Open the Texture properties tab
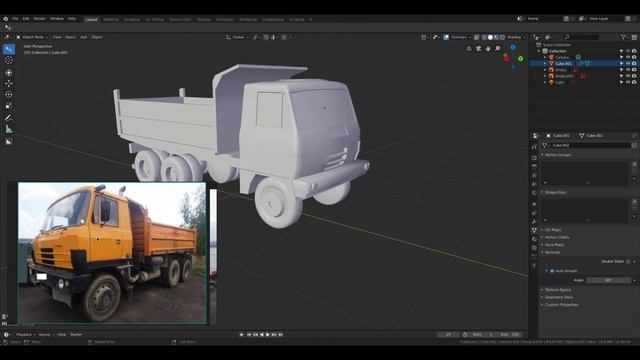This screenshot has height=360, width=640. tap(534, 248)
